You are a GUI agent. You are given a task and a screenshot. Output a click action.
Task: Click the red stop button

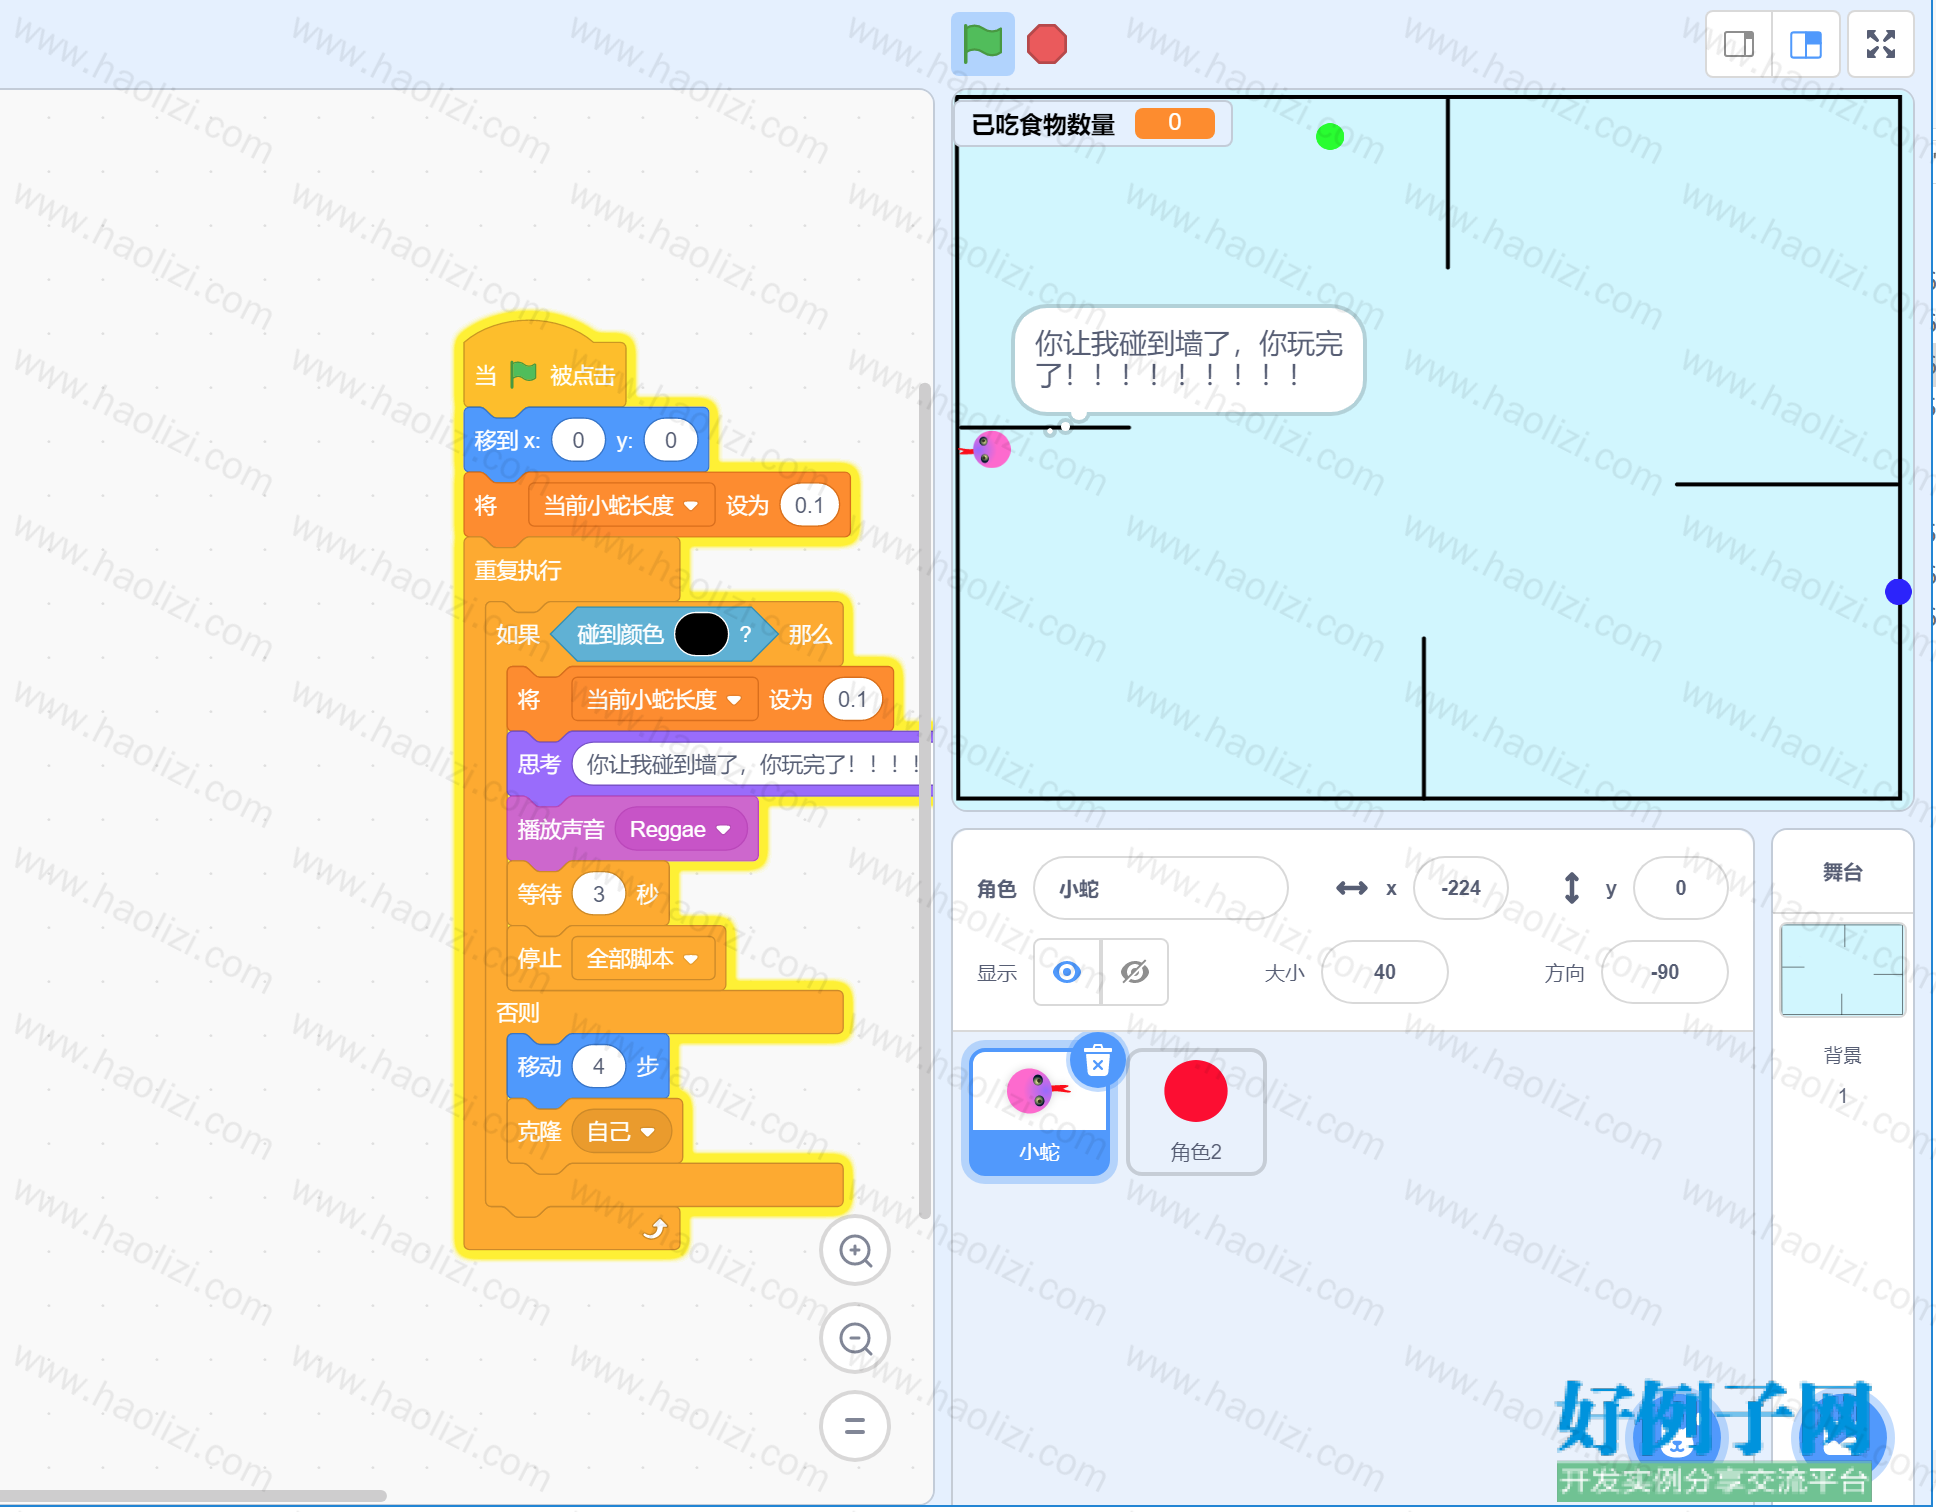coord(1047,44)
